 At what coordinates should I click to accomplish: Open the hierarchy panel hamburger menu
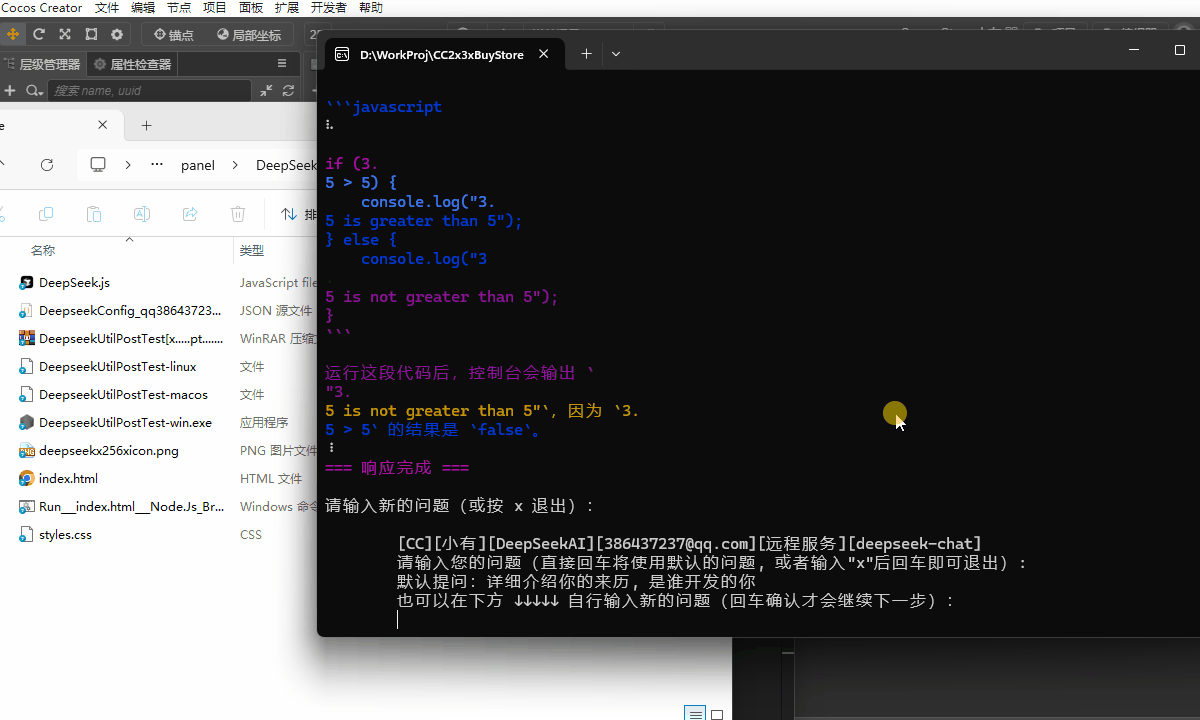tap(282, 64)
